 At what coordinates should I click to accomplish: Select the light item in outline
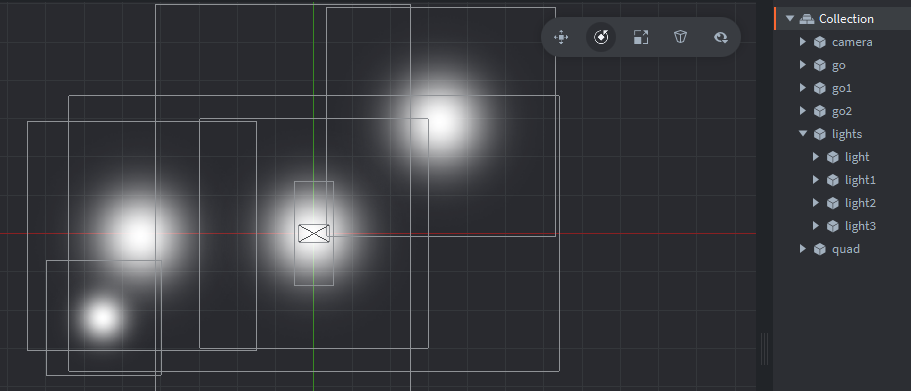point(857,157)
